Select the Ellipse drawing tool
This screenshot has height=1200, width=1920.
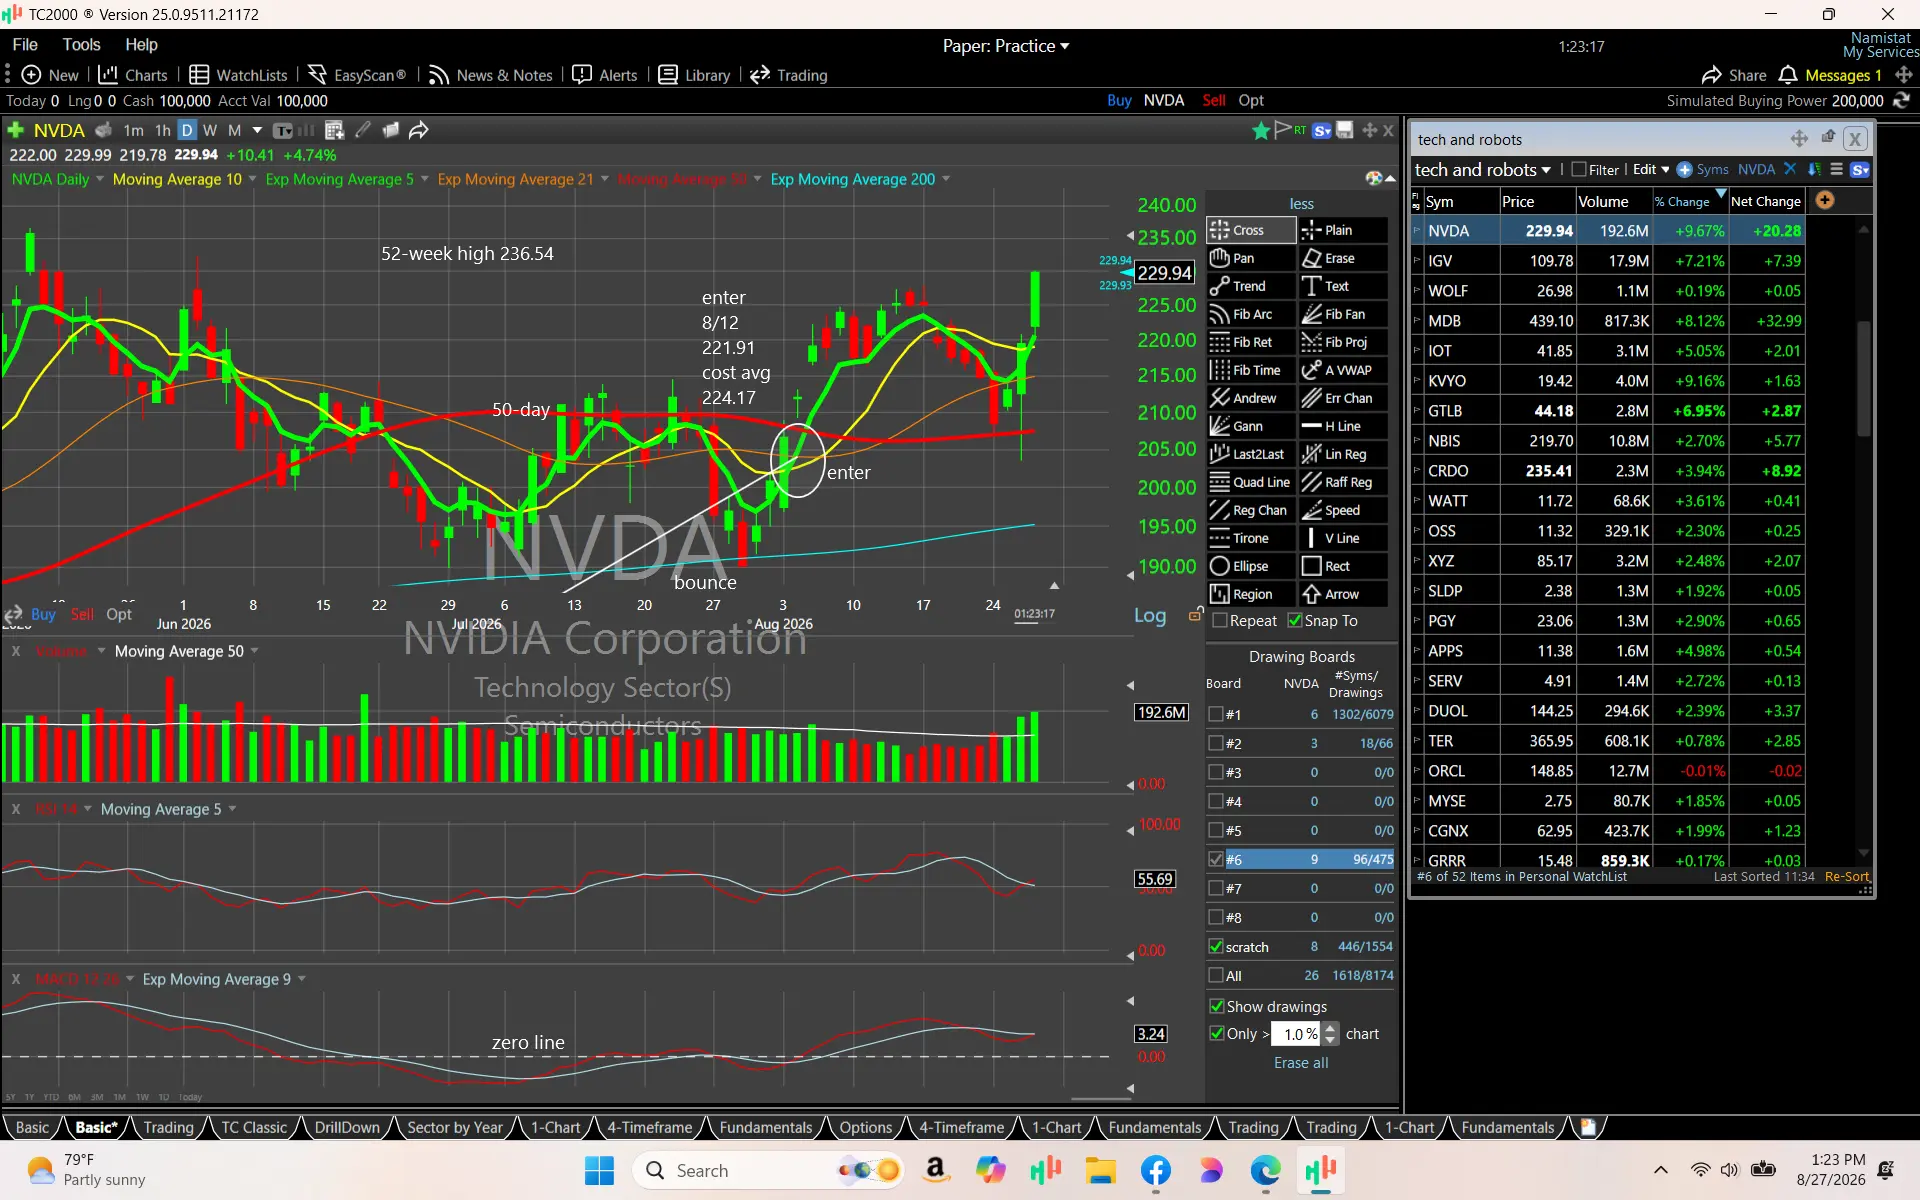1251,566
